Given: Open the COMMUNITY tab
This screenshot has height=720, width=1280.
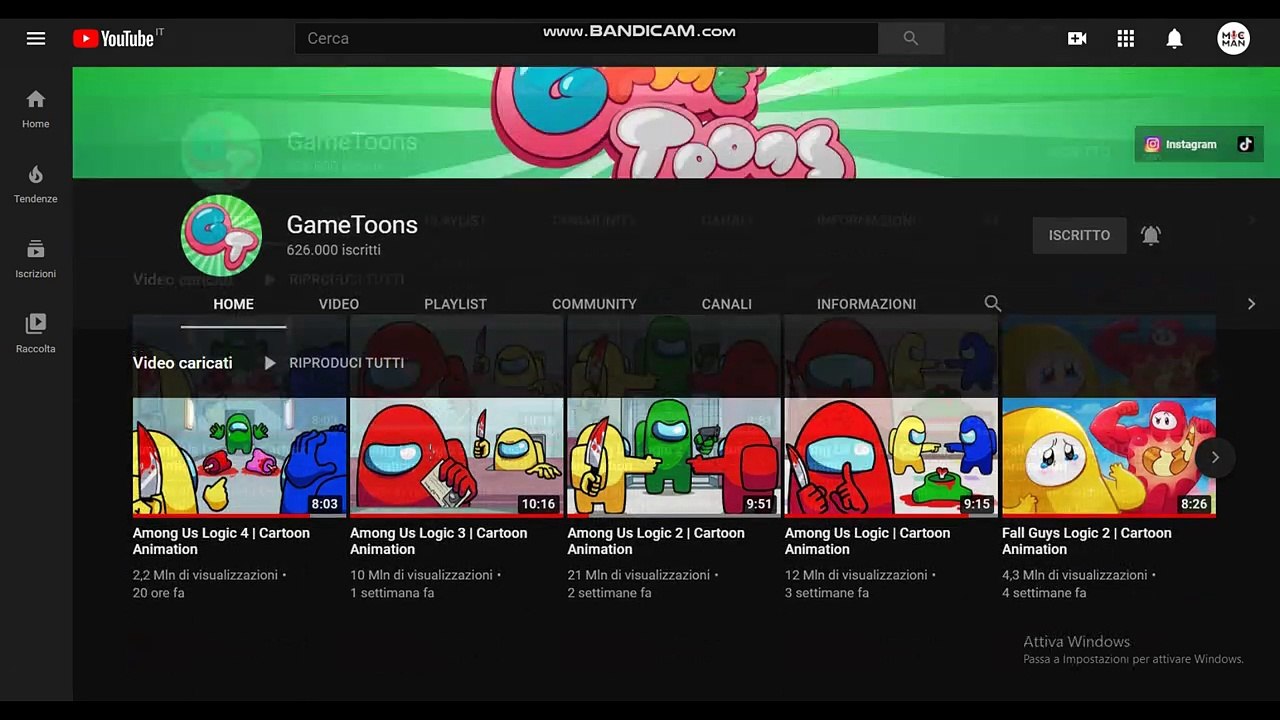Looking at the screenshot, I should pyautogui.click(x=594, y=304).
